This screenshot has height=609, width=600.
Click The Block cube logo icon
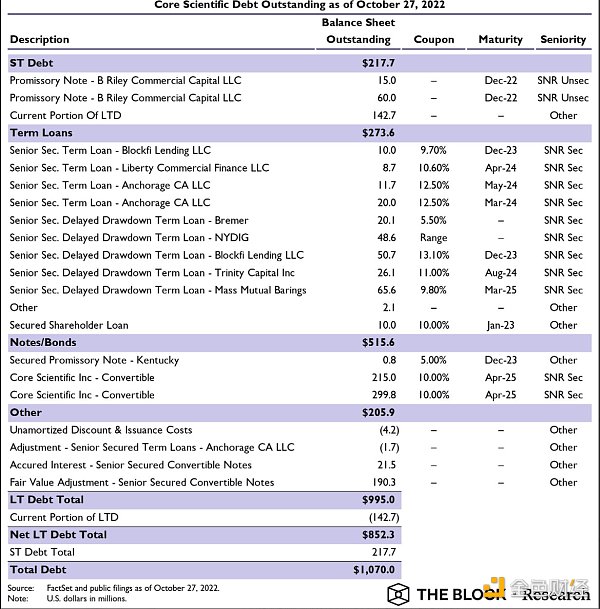click(x=399, y=593)
